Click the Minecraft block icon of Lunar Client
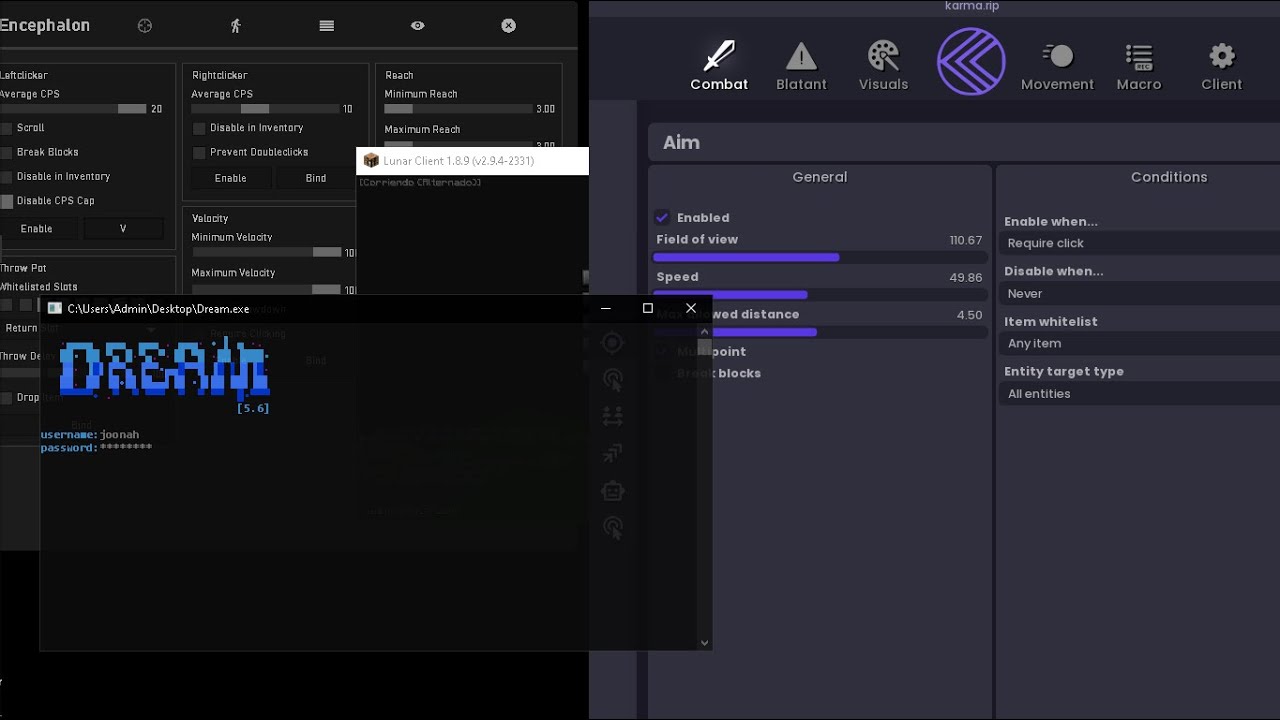 [x=371, y=161]
